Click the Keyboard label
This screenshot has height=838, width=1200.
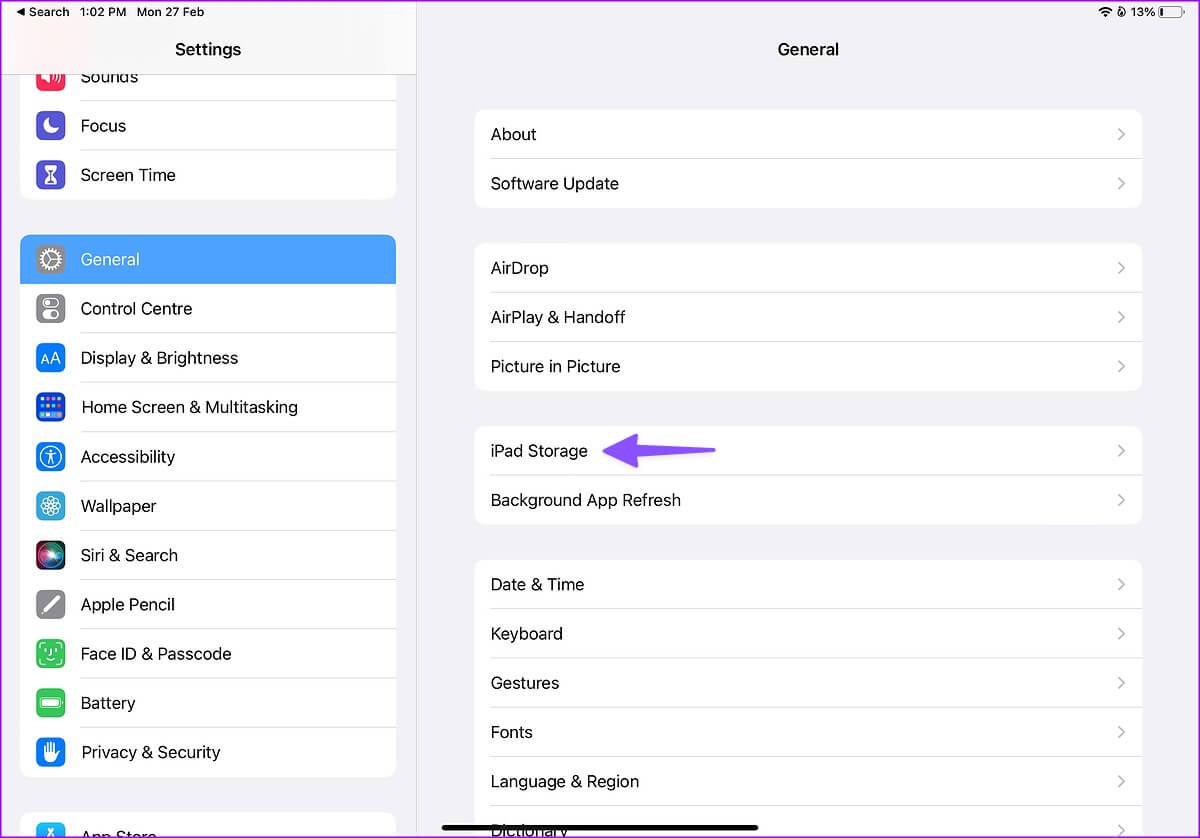(x=527, y=634)
